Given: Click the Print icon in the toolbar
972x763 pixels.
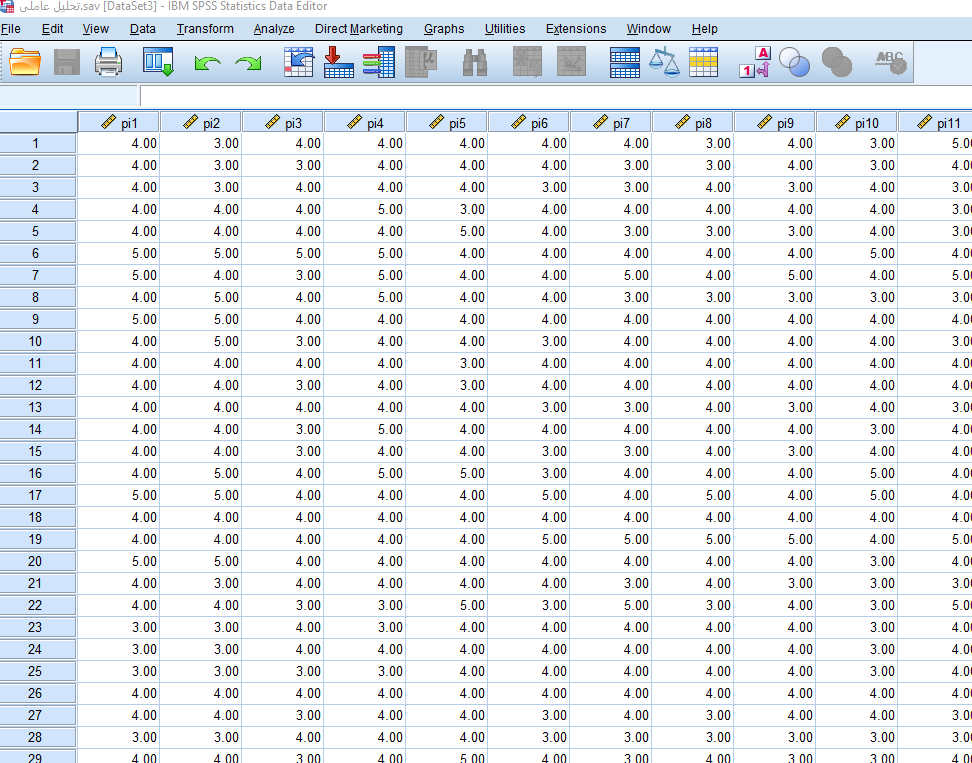Looking at the screenshot, I should (x=108, y=63).
